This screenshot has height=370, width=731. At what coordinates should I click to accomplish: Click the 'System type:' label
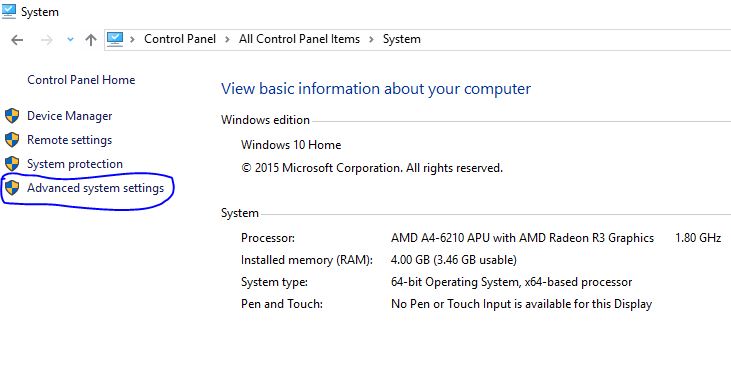point(274,282)
